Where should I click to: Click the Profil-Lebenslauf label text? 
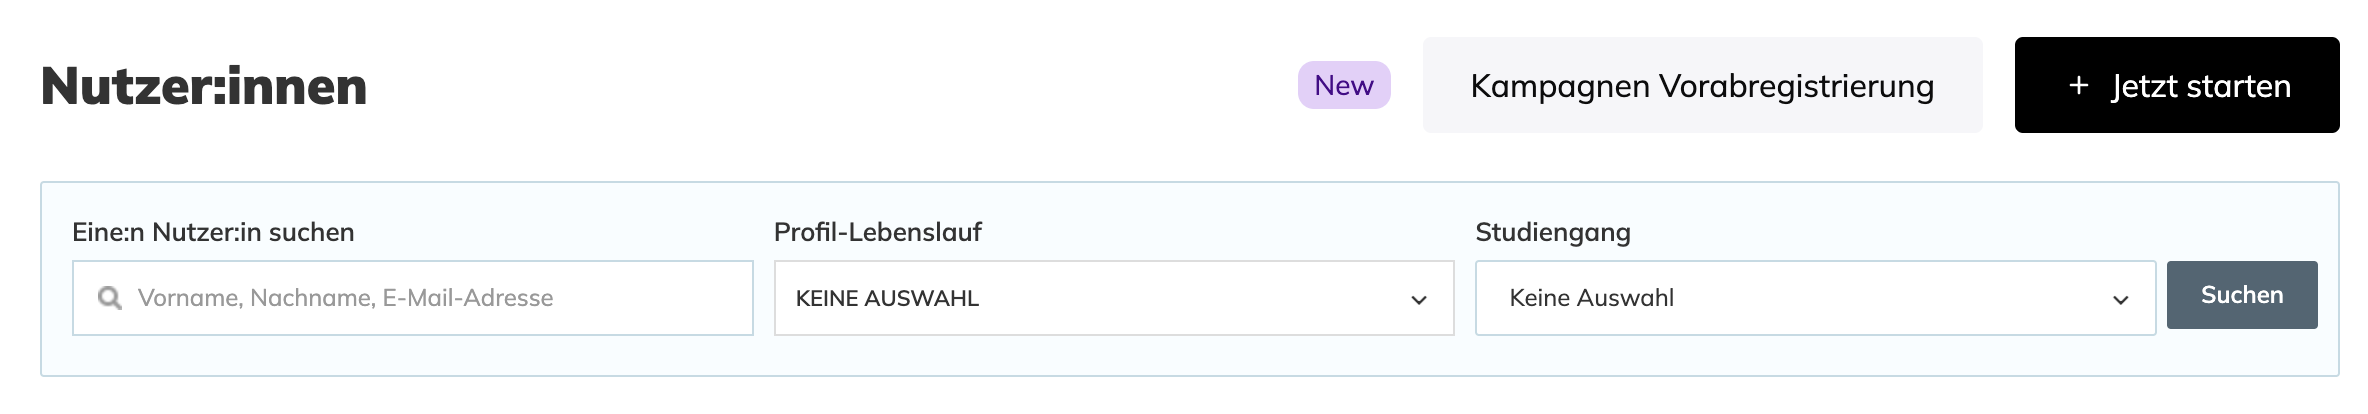(878, 232)
